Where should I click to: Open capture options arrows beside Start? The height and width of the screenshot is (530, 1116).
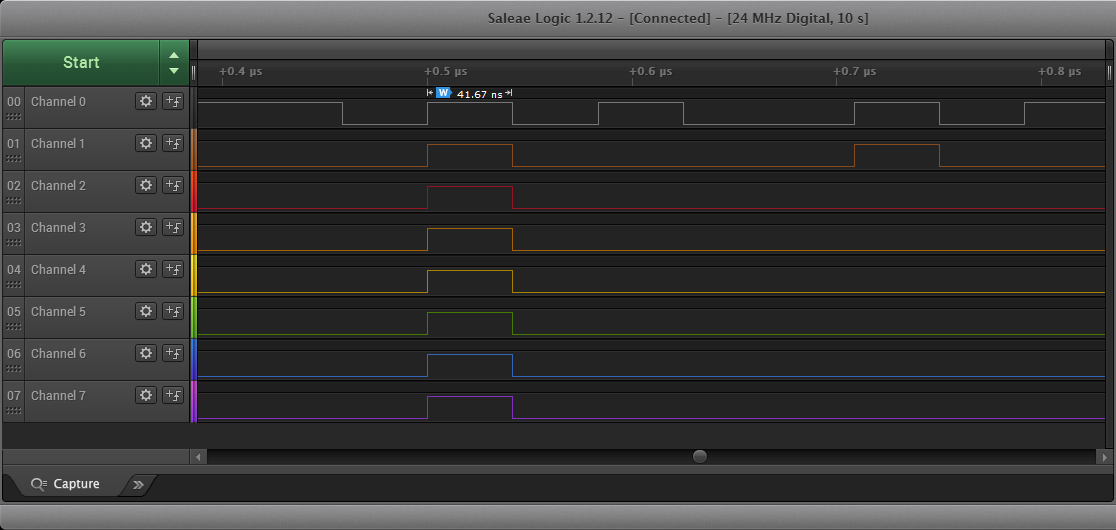click(x=174, y=62)
